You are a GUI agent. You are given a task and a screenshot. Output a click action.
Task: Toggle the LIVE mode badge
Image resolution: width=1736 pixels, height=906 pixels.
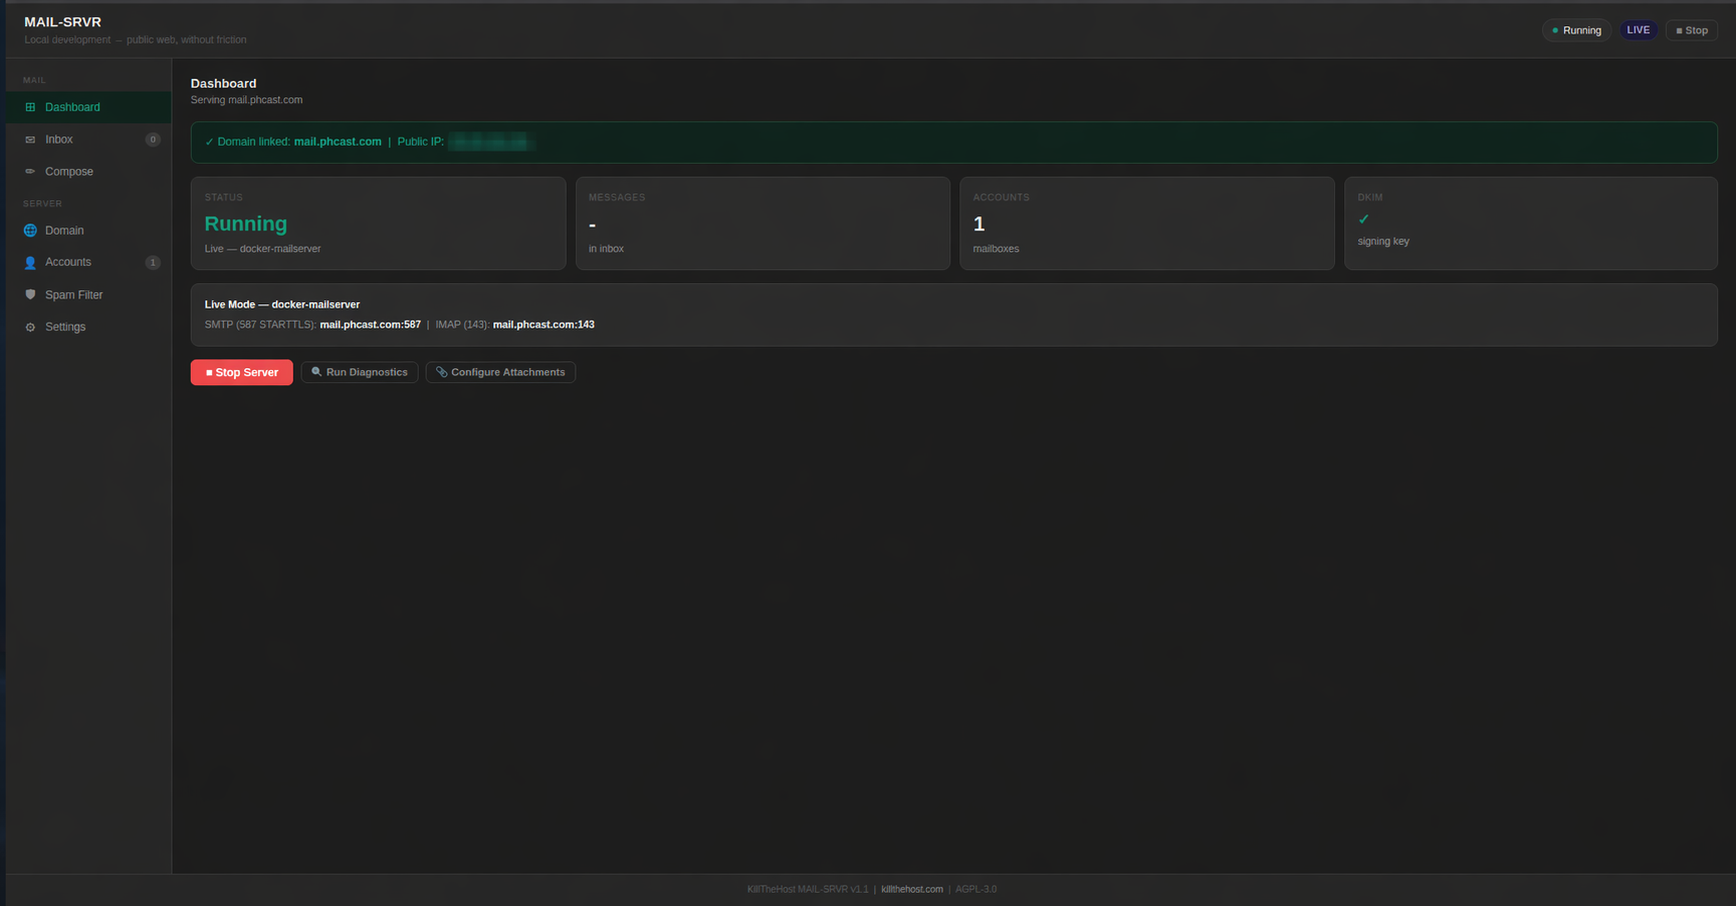pos(1638,30)
